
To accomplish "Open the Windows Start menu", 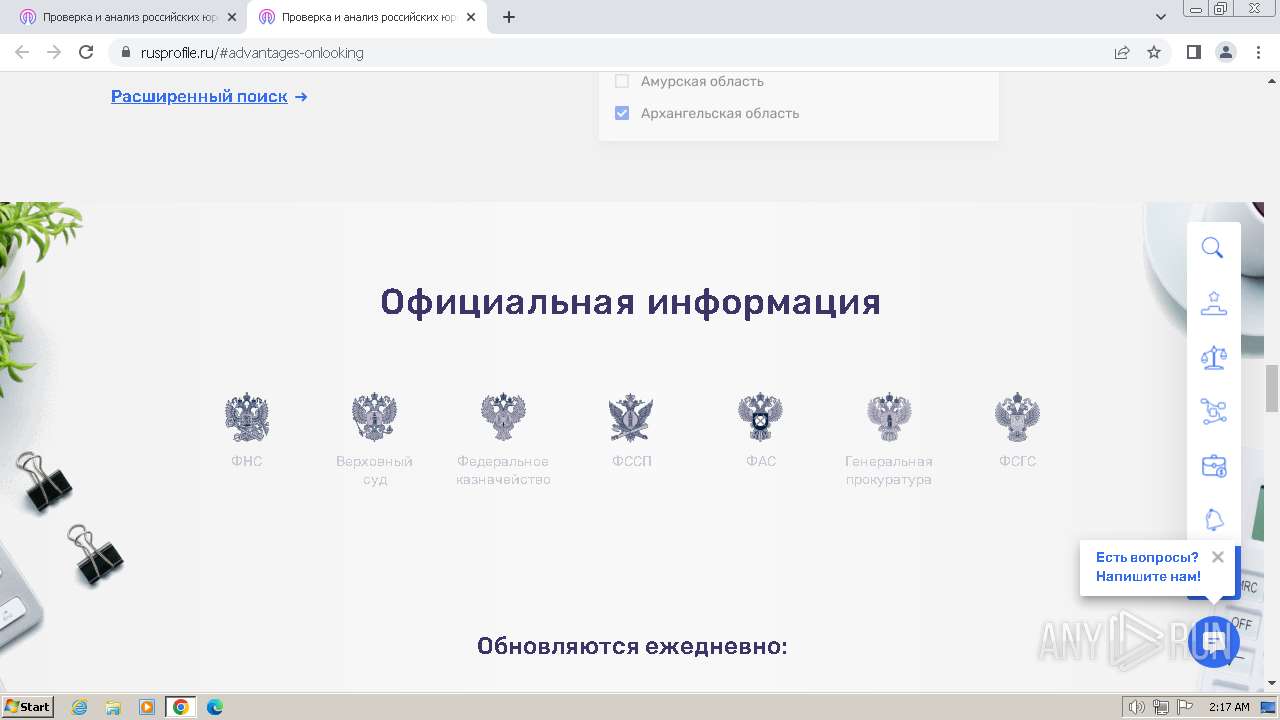I will click(28, 707).
